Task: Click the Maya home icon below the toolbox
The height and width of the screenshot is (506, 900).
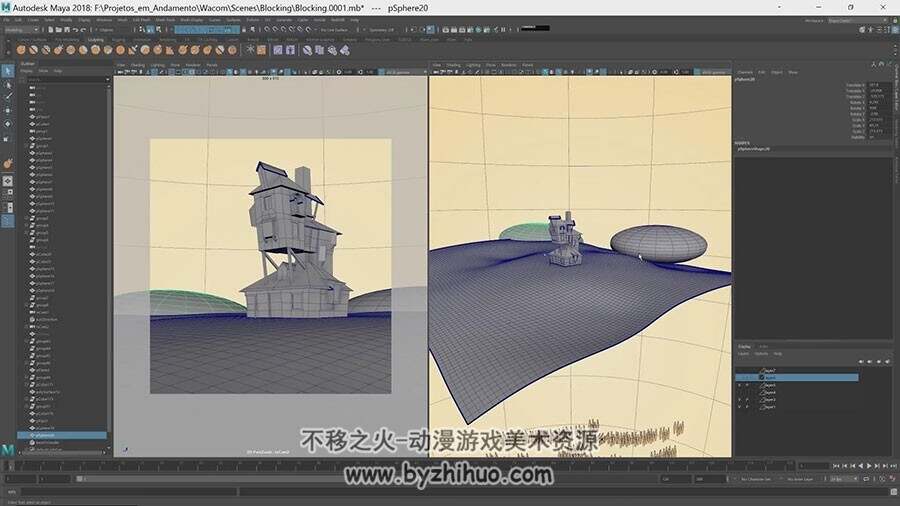Action: (7, 450)
